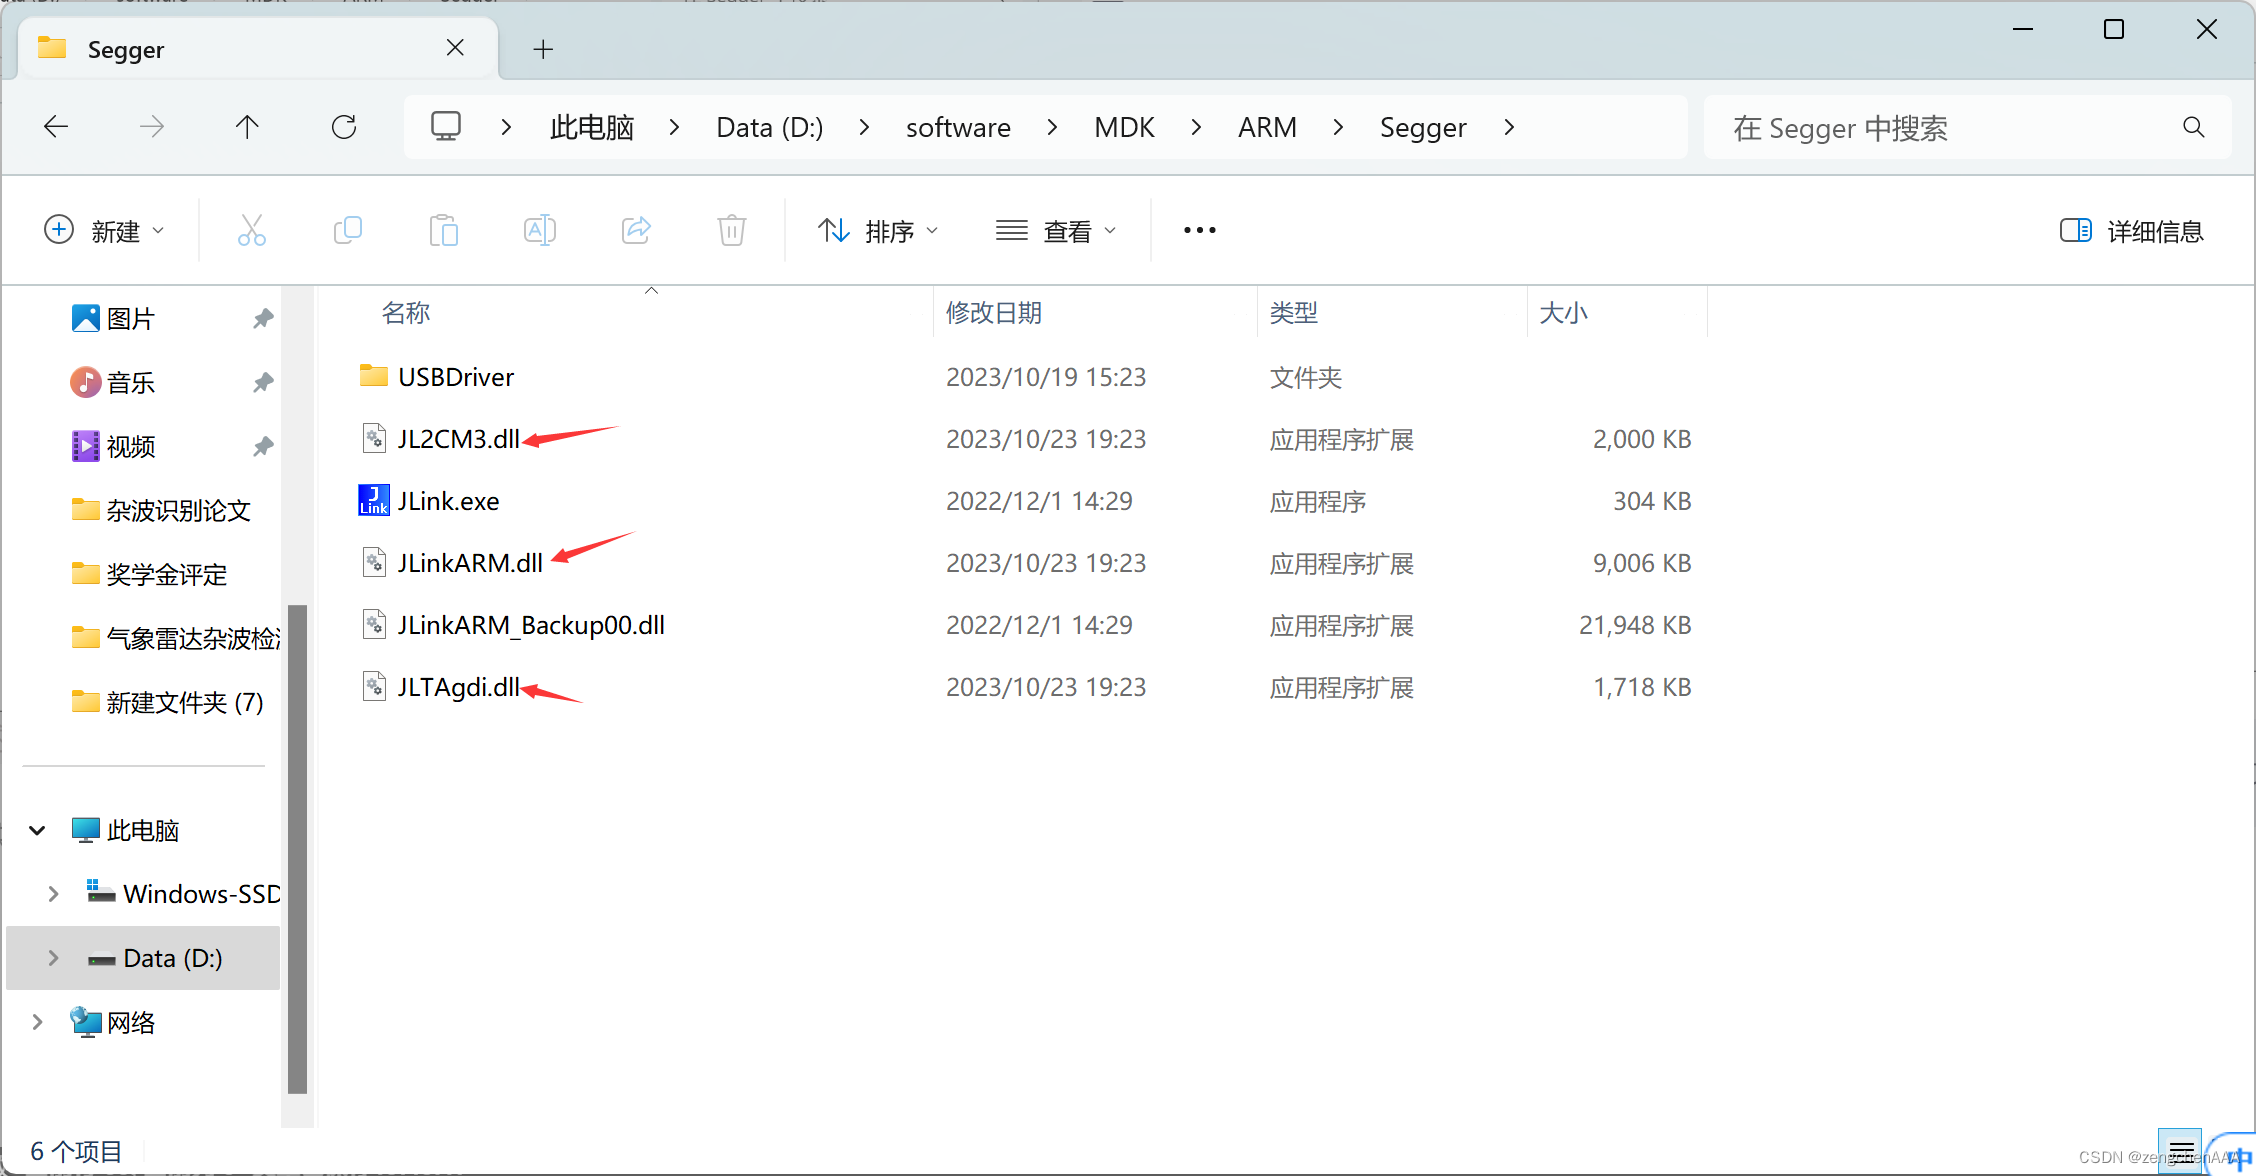
Task: Click the PC monitor icon in address bar
Action: pos(446,127)
